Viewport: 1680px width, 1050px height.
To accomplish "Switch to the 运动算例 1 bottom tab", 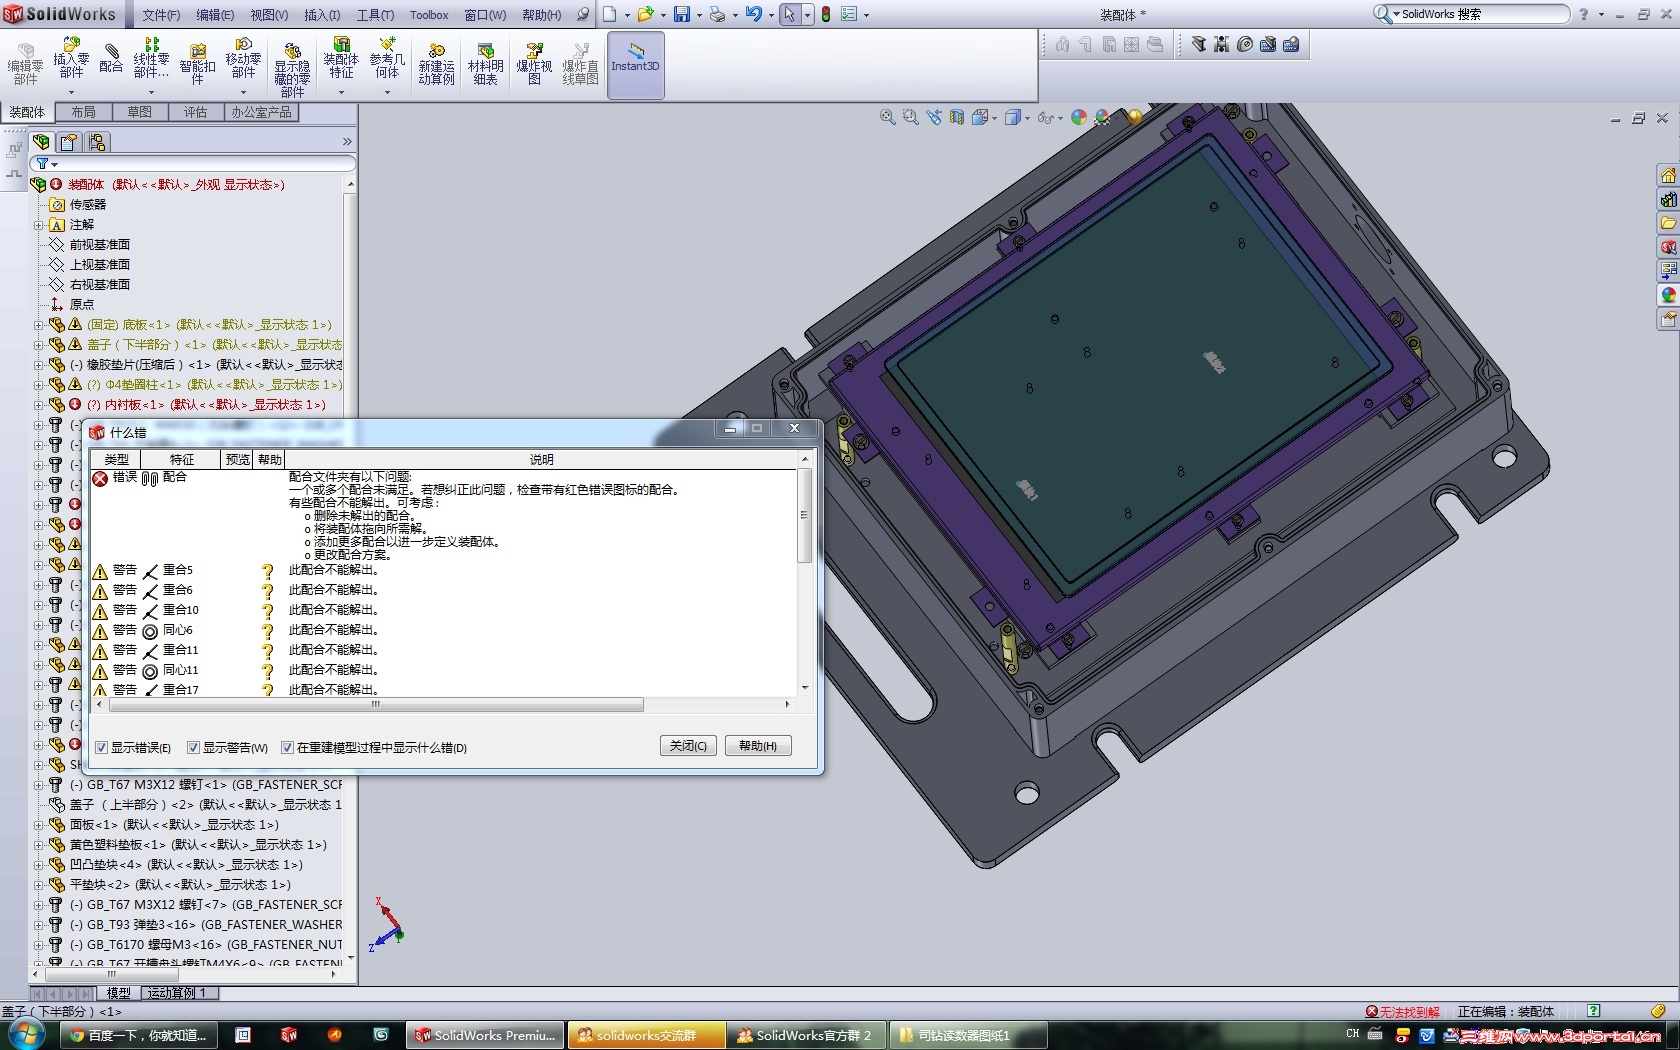I will (178, 993).
